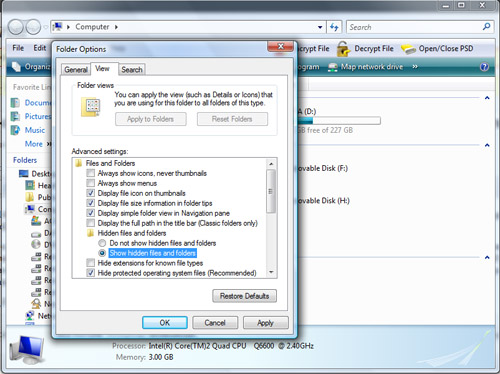Click the Computer icon in the address bar
The height and width of the screenshot is (374, 500).
58,27
